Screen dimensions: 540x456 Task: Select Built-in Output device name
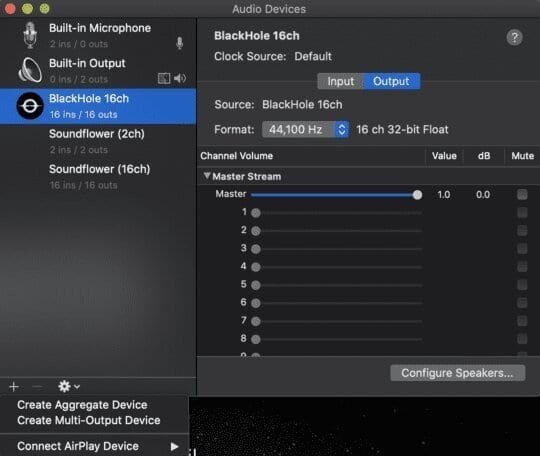point(87,63)
